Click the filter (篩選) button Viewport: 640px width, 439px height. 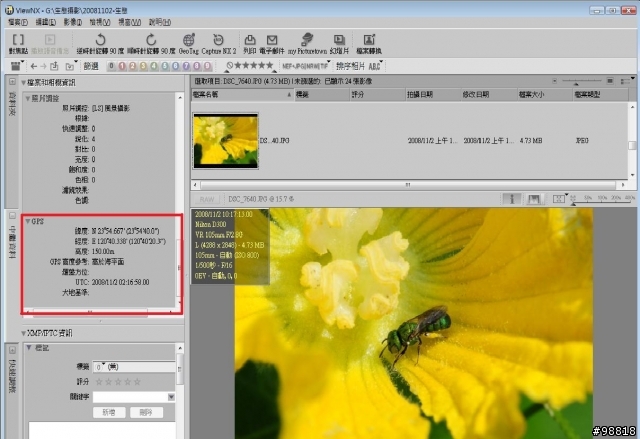point(91,66)
